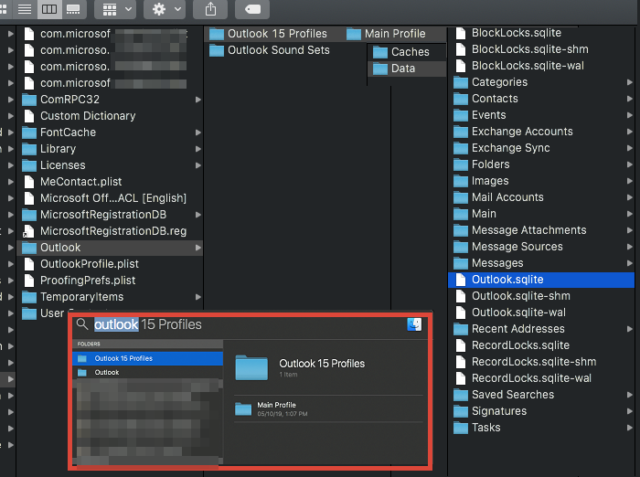Switch Finder to list view

pos(24,9)
